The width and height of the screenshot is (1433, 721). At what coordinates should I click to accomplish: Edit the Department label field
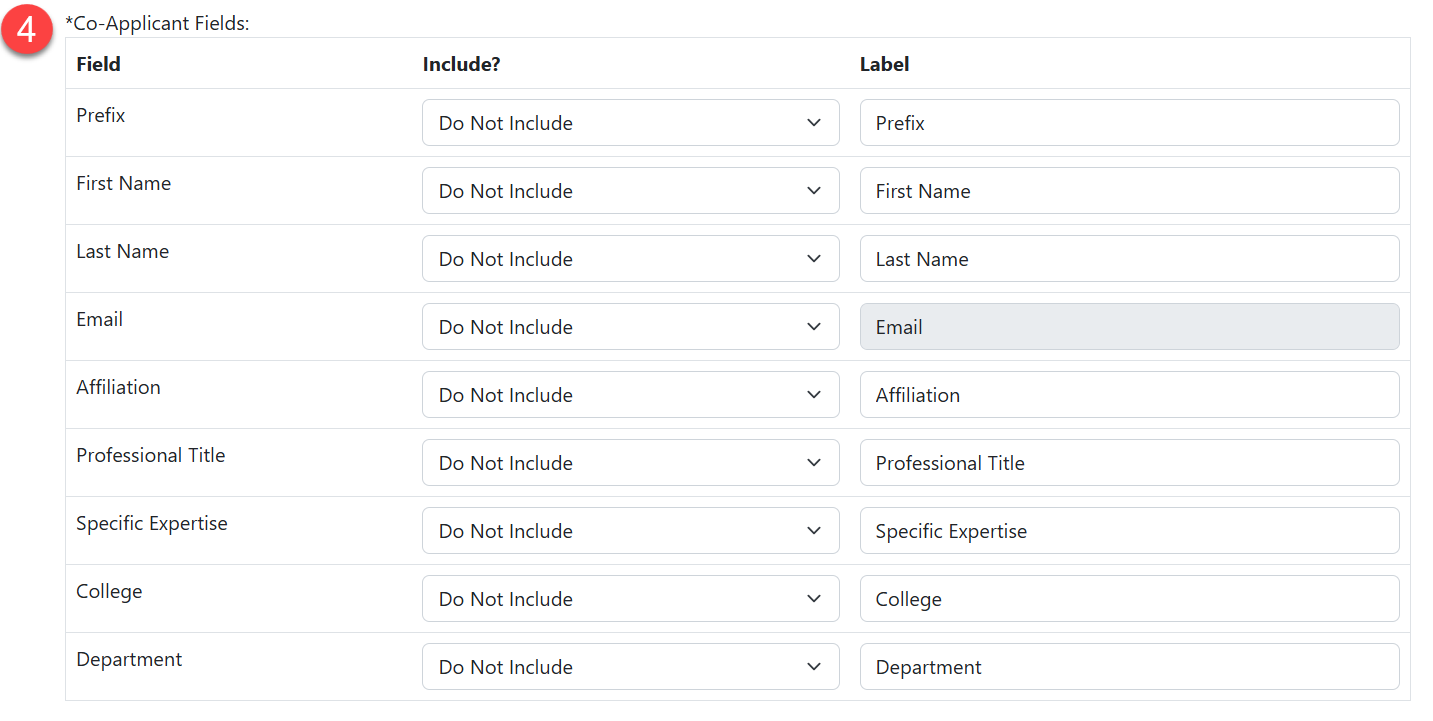pos(1129,667)
